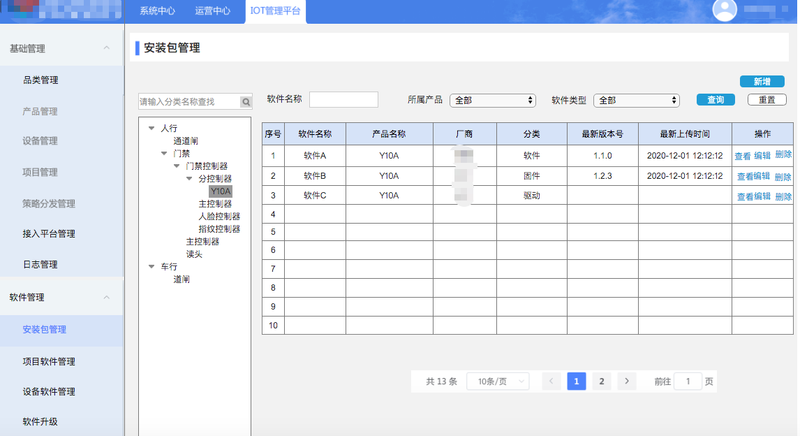
Task: Collapse the 基础管理 sidebar section
Action: click(x=106, y=48)
